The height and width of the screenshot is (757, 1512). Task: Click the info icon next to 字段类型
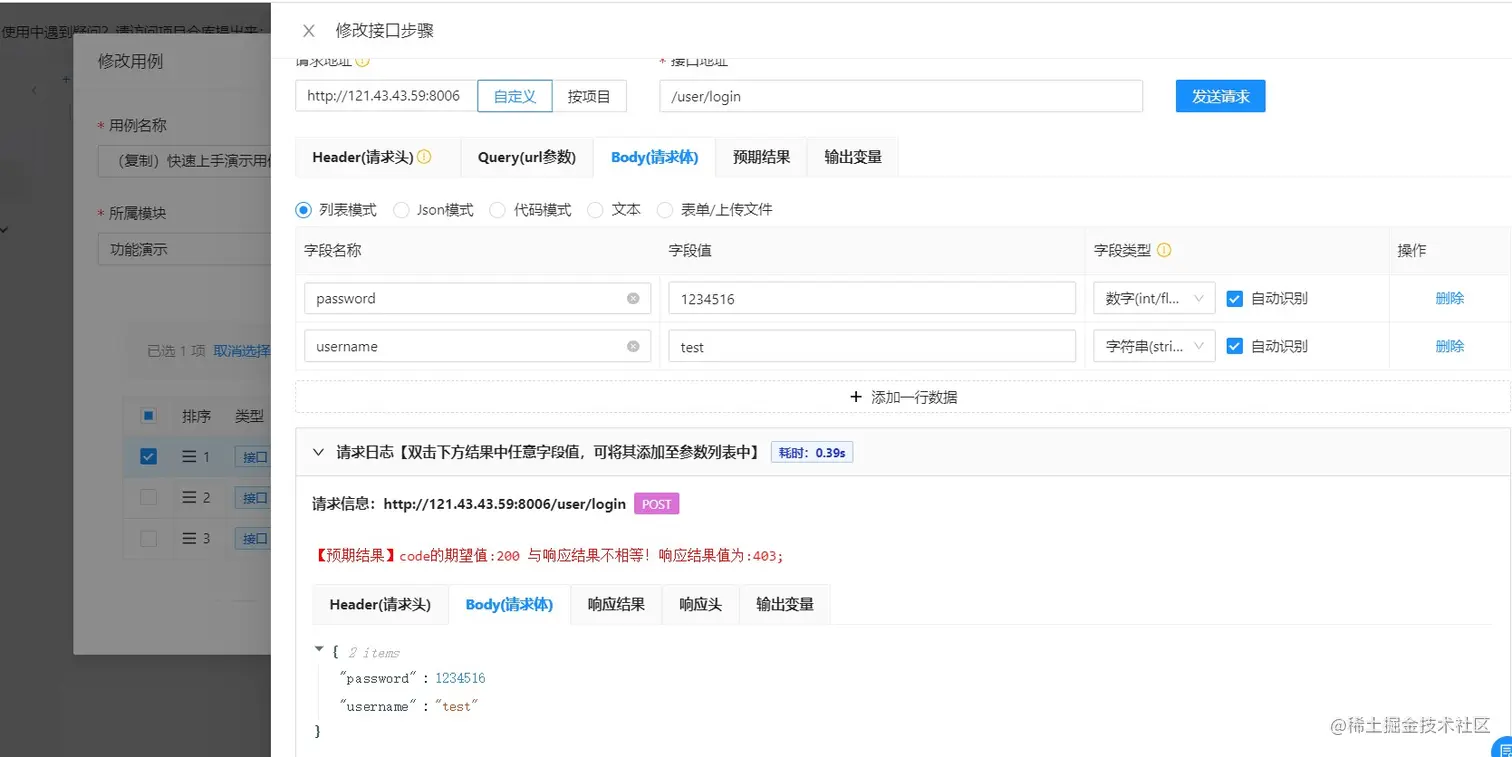[x=1164, y=251]
